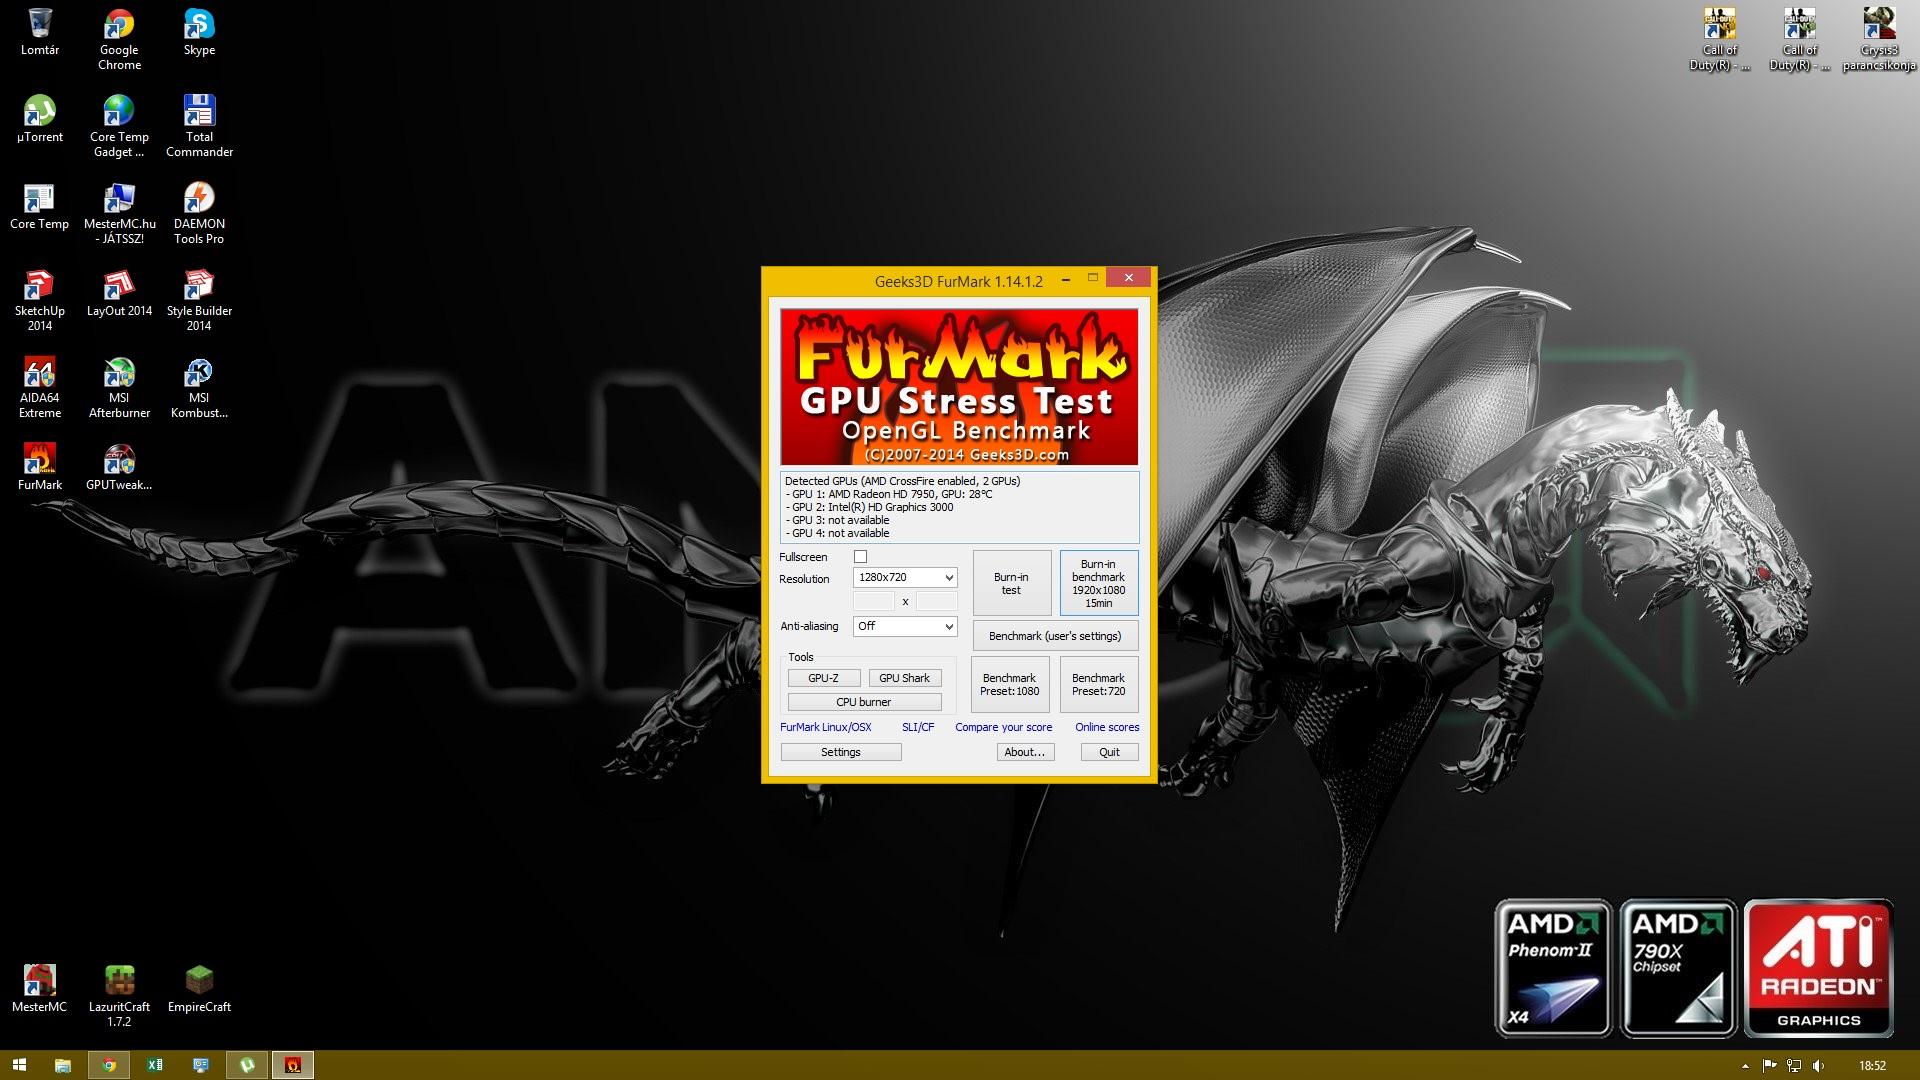Launch the GPU-Z tool
The width and height of the screenshot is (1920, 1080).
(823, 678)
